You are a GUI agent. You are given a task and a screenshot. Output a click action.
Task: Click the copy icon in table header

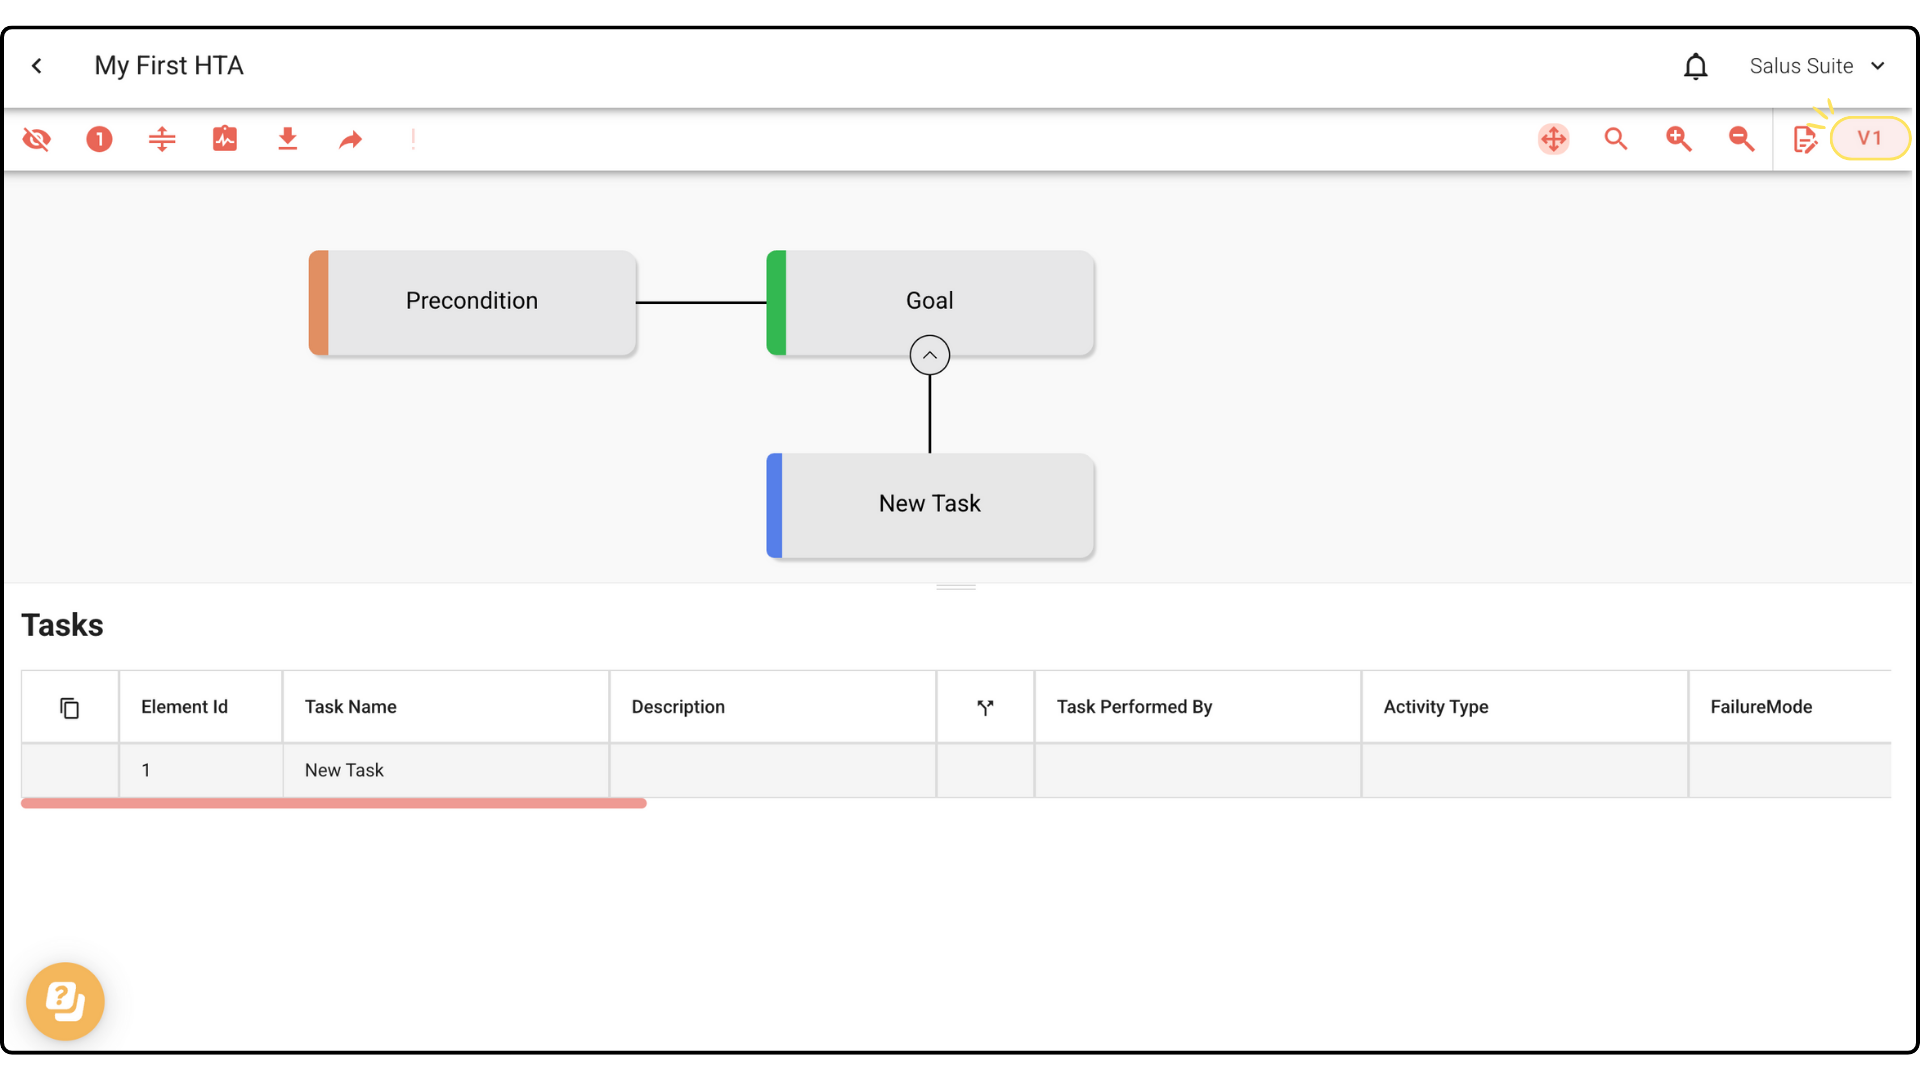coord(69,708)
